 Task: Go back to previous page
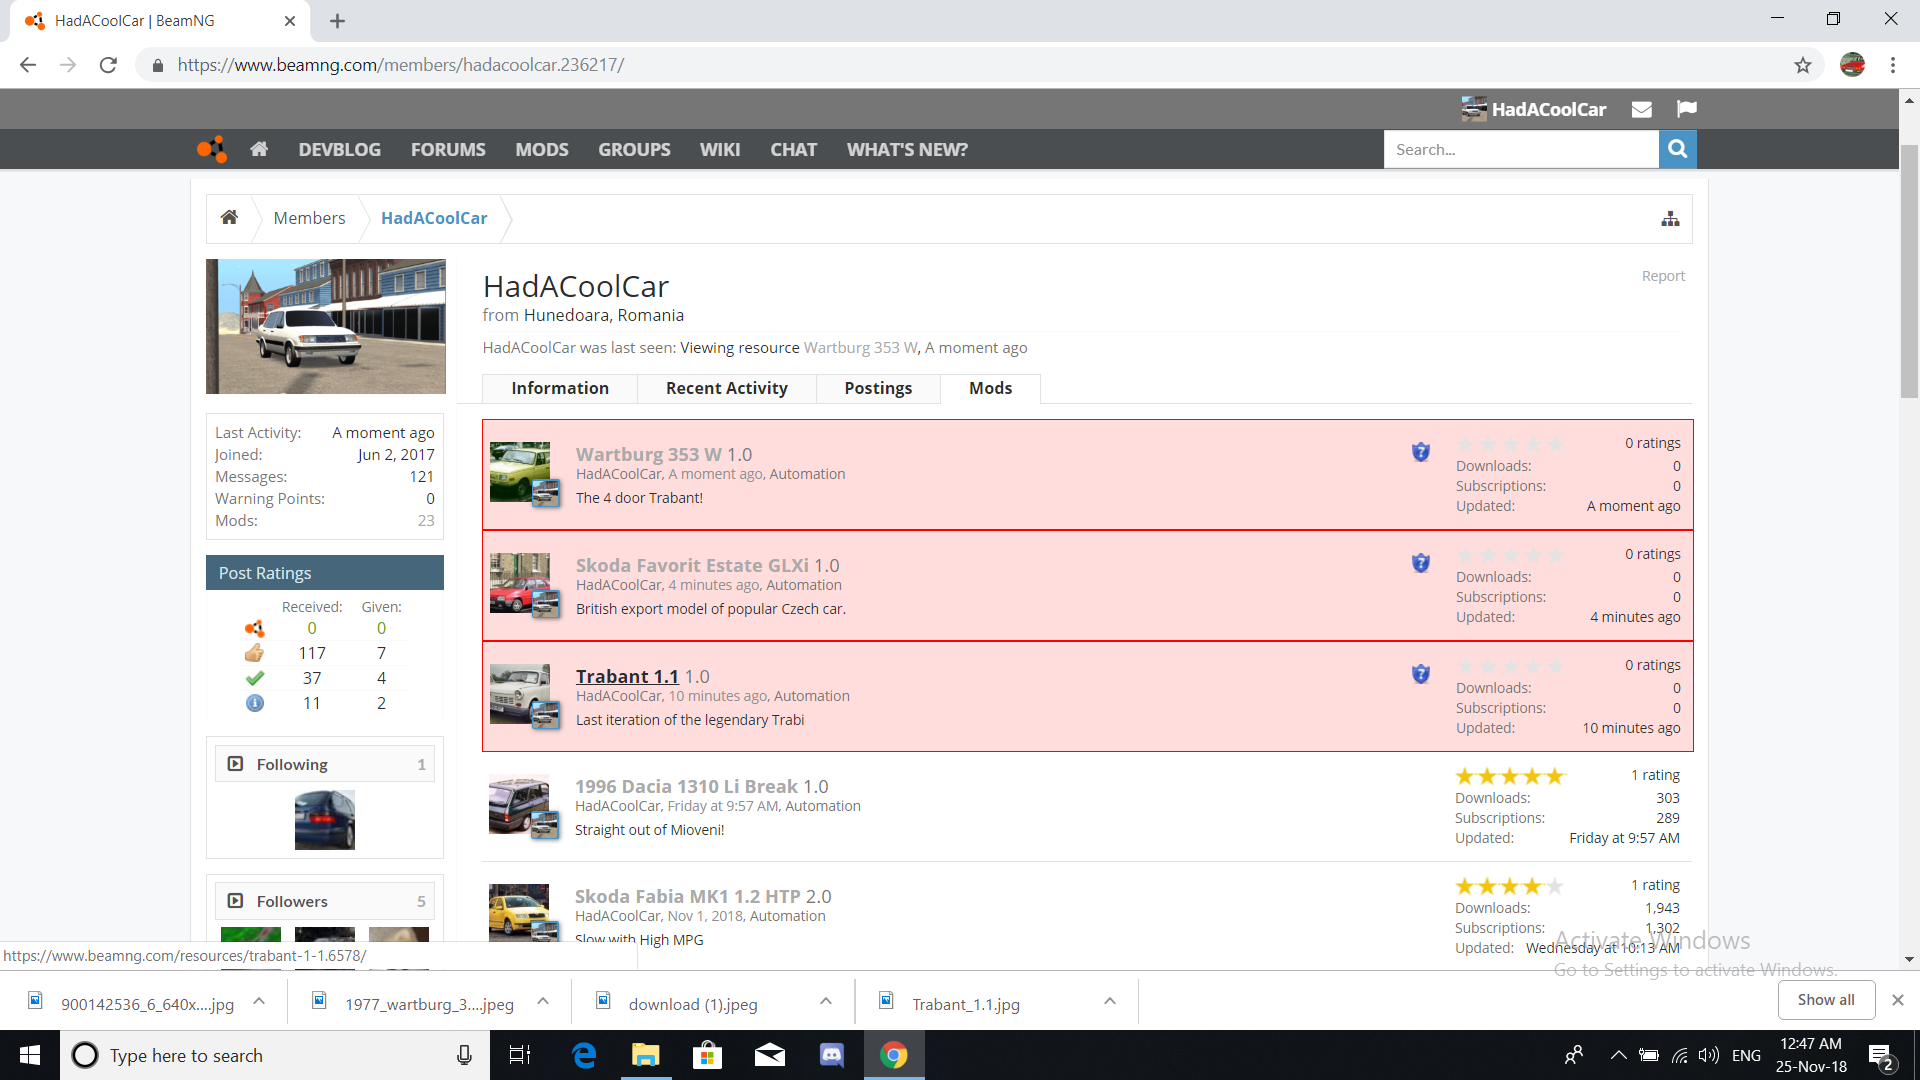[28, 65]
